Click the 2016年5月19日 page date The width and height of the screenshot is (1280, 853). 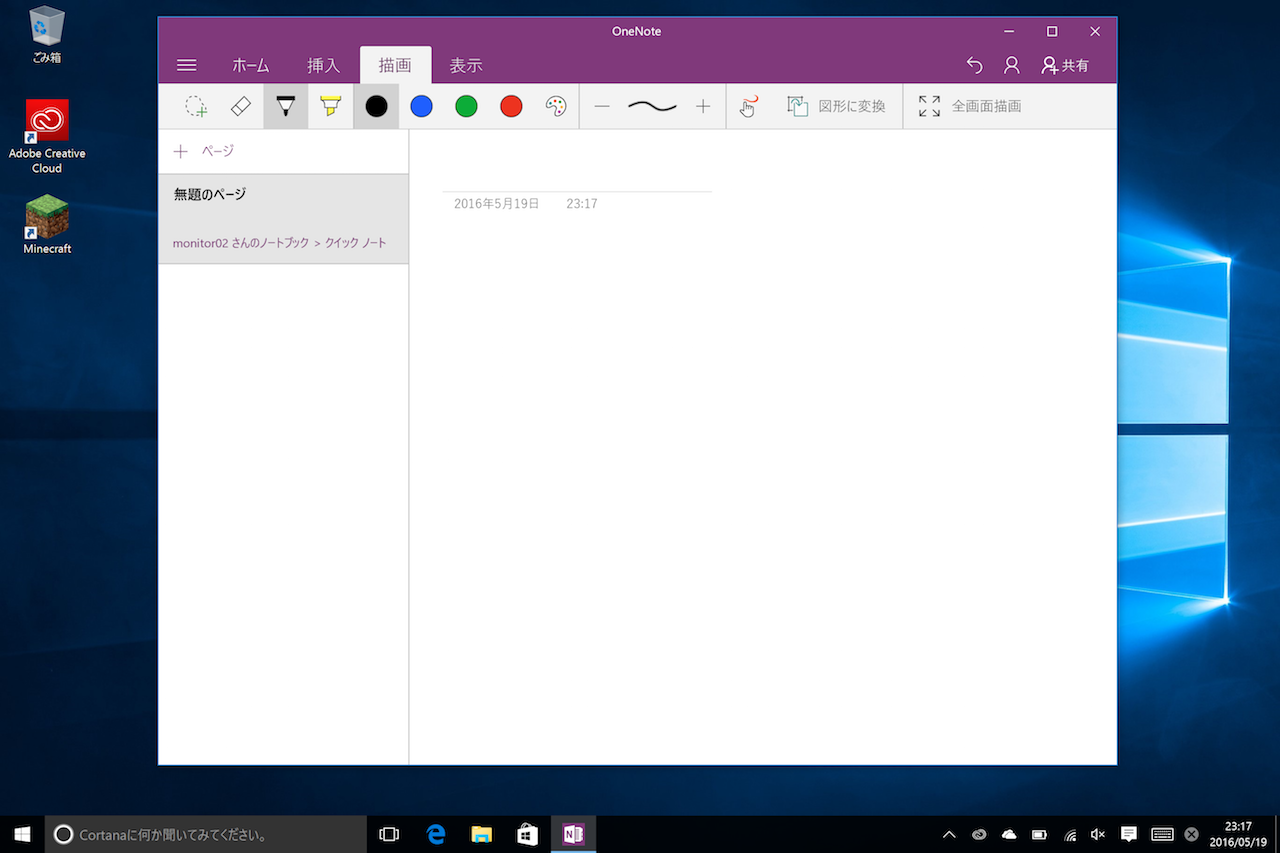pos(497,204)
